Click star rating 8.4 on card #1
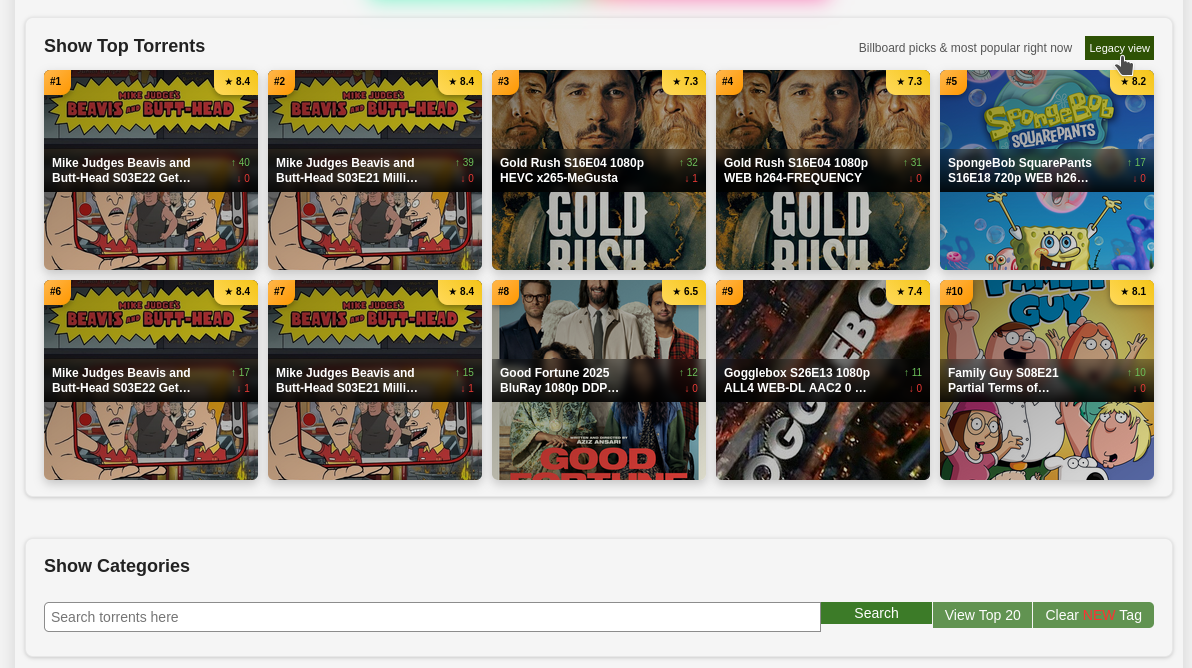Screen dimensions: 1192x668 [x=236, y=81]
